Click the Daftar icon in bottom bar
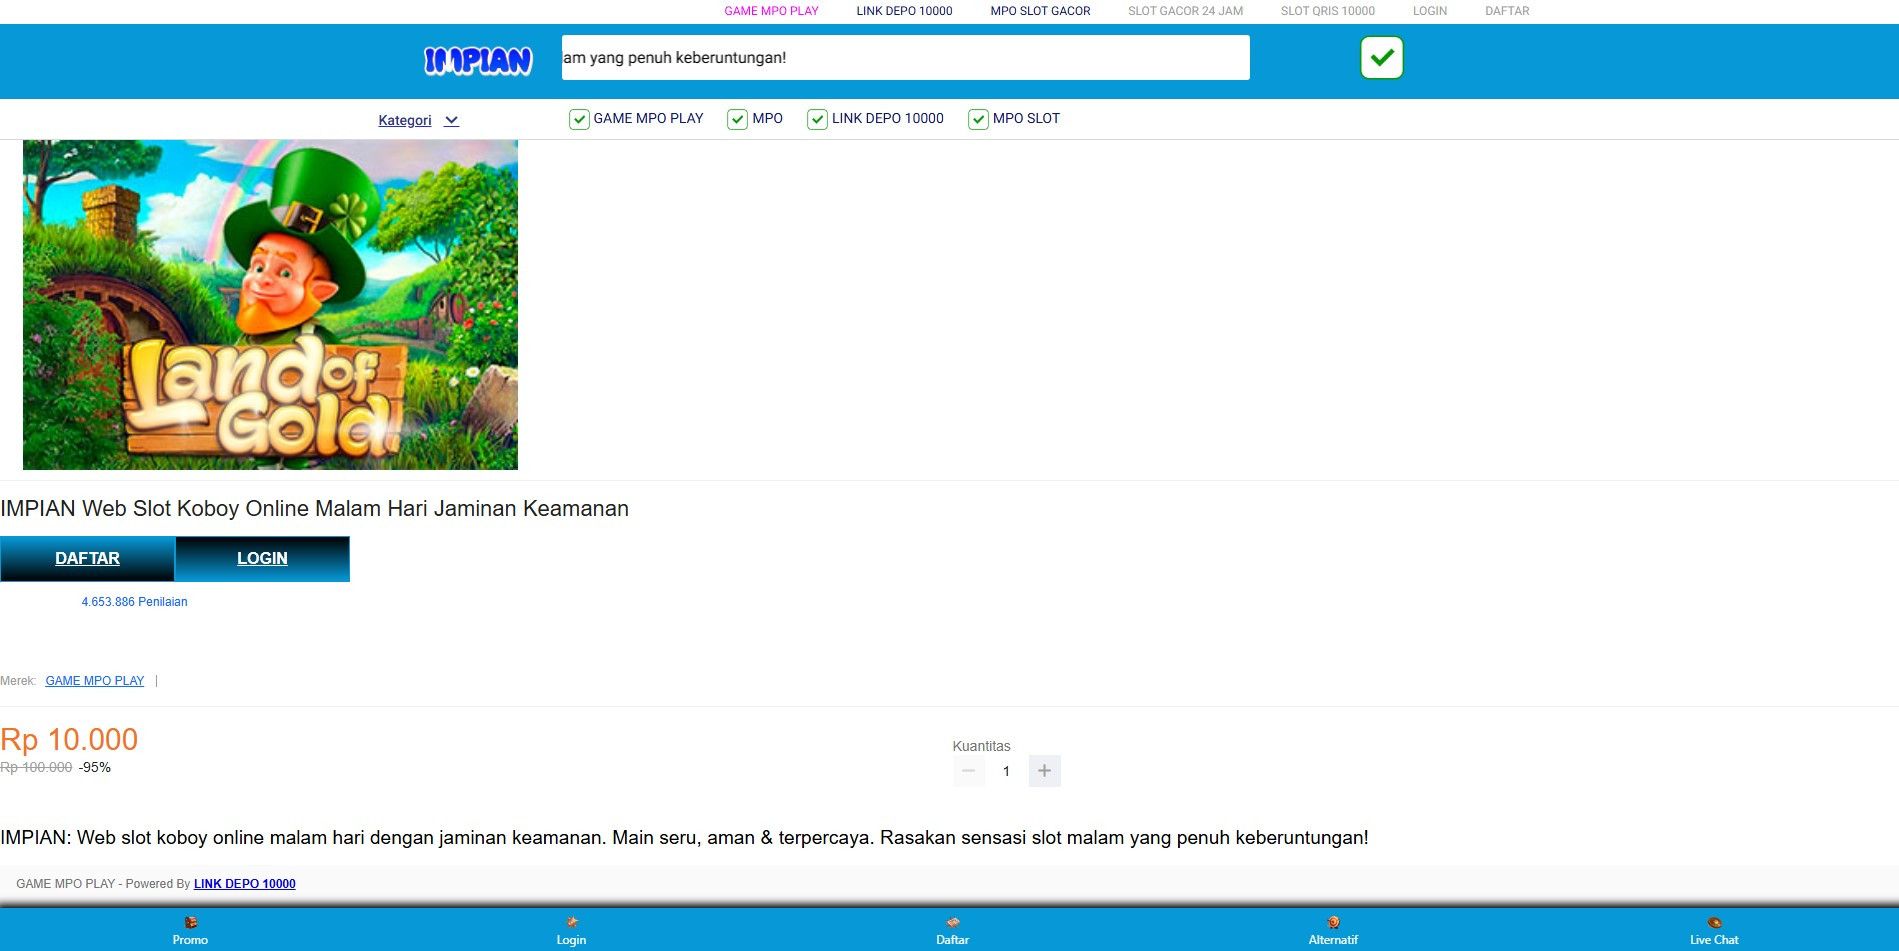The height and width of the screenshot is (951, 1899). [x=952, y=922]
